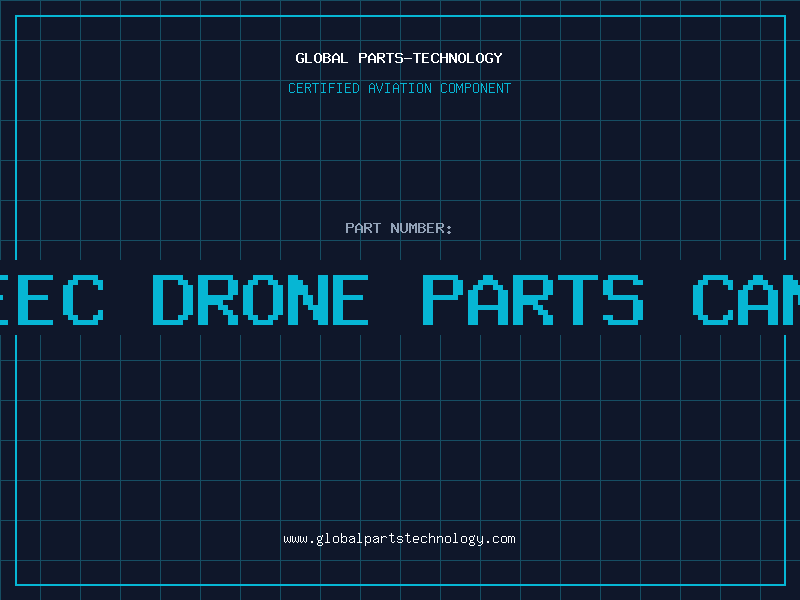The height and width of the screenshot is (600, 800).
Task: Click the large cyan PARTS banner word
Action: (533, 299)
